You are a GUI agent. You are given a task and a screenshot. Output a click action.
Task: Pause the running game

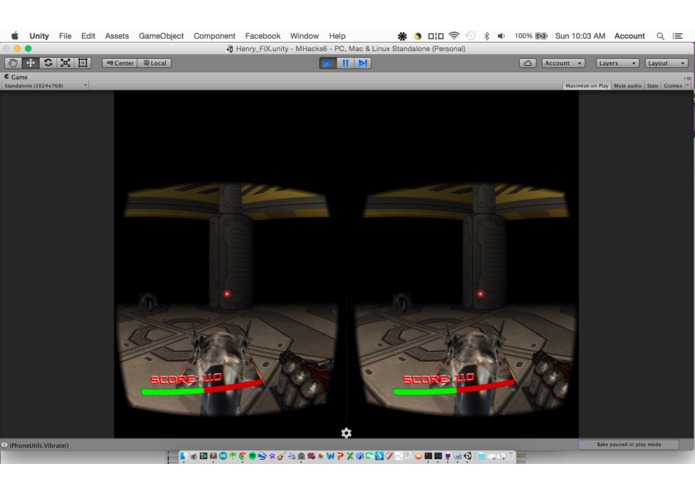(345, 63)
